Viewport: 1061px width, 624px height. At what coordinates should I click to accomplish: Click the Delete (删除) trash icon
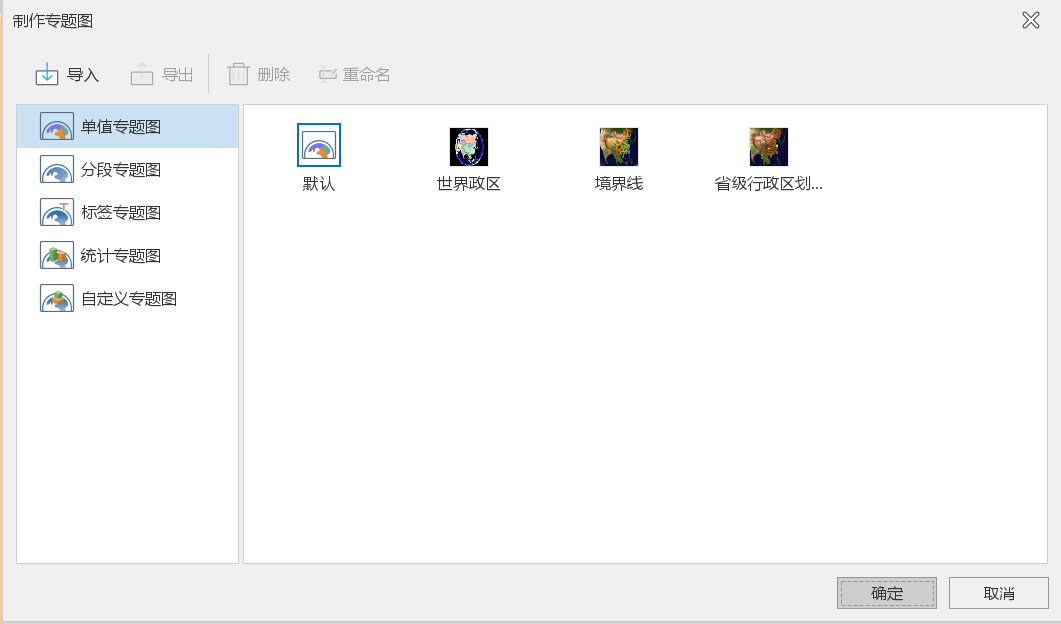coord(238,74)
